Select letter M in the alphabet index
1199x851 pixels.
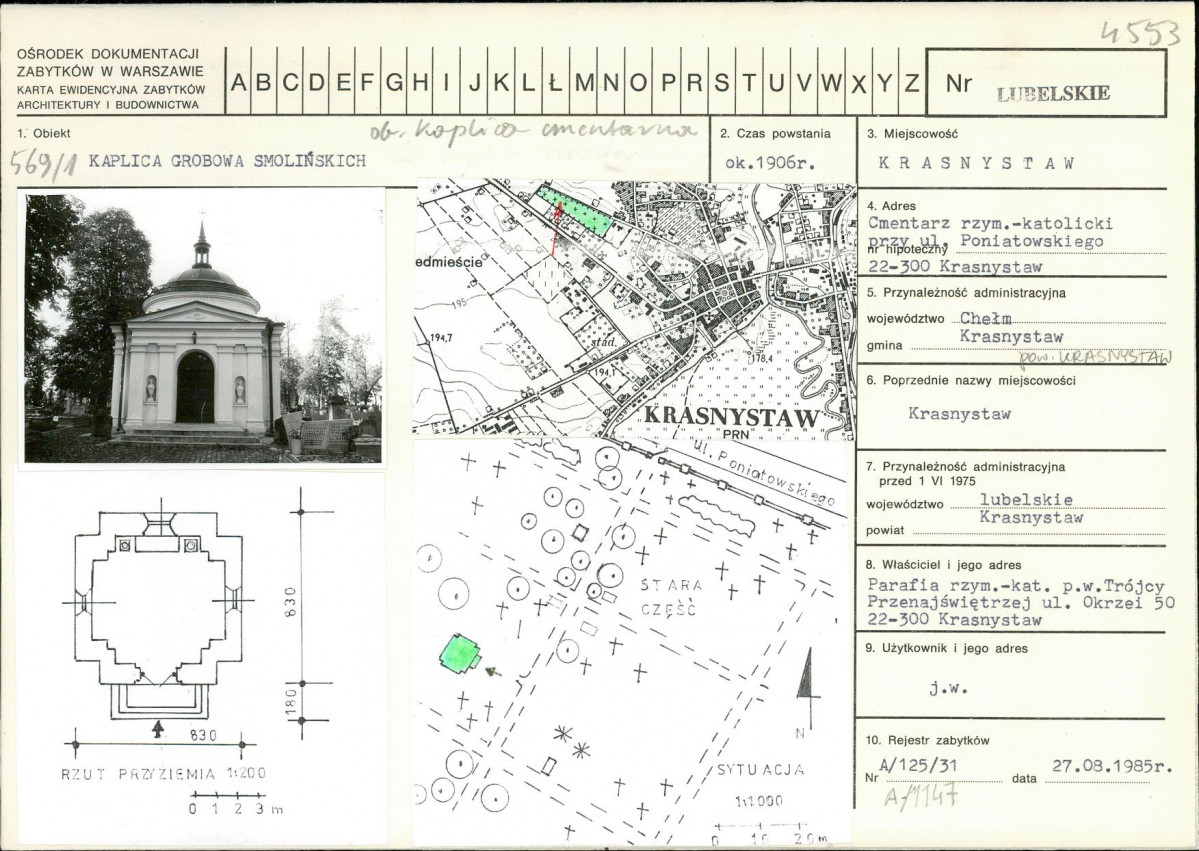point(583,82)
